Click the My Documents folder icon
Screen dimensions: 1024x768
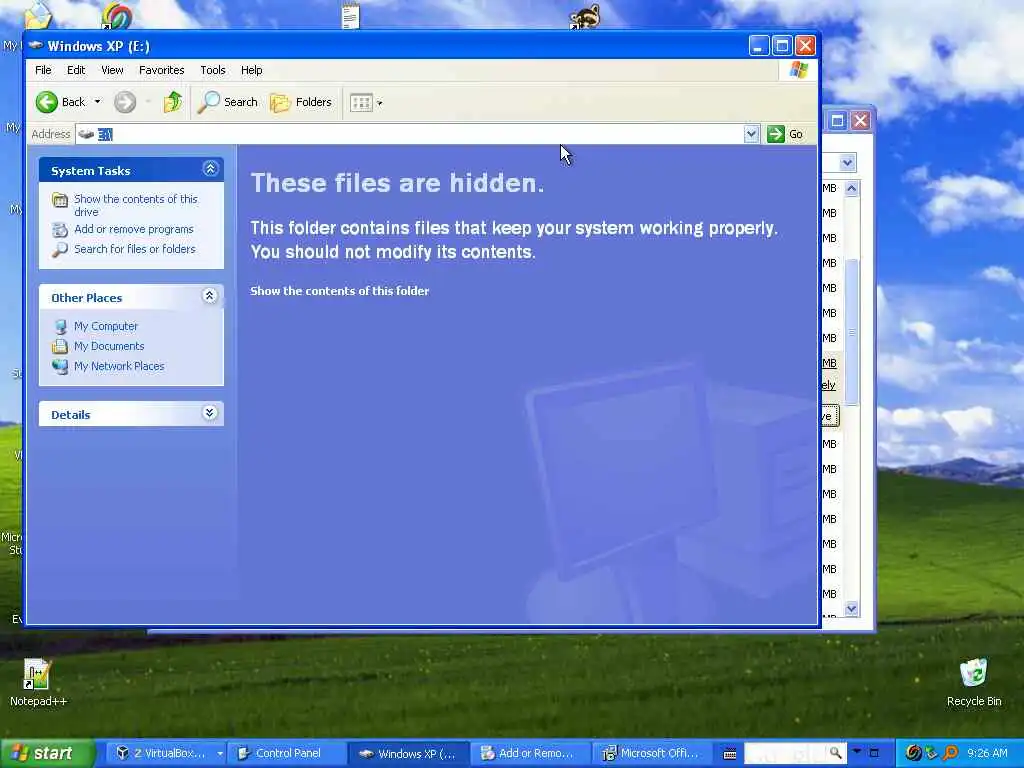[x=60, y=346]
